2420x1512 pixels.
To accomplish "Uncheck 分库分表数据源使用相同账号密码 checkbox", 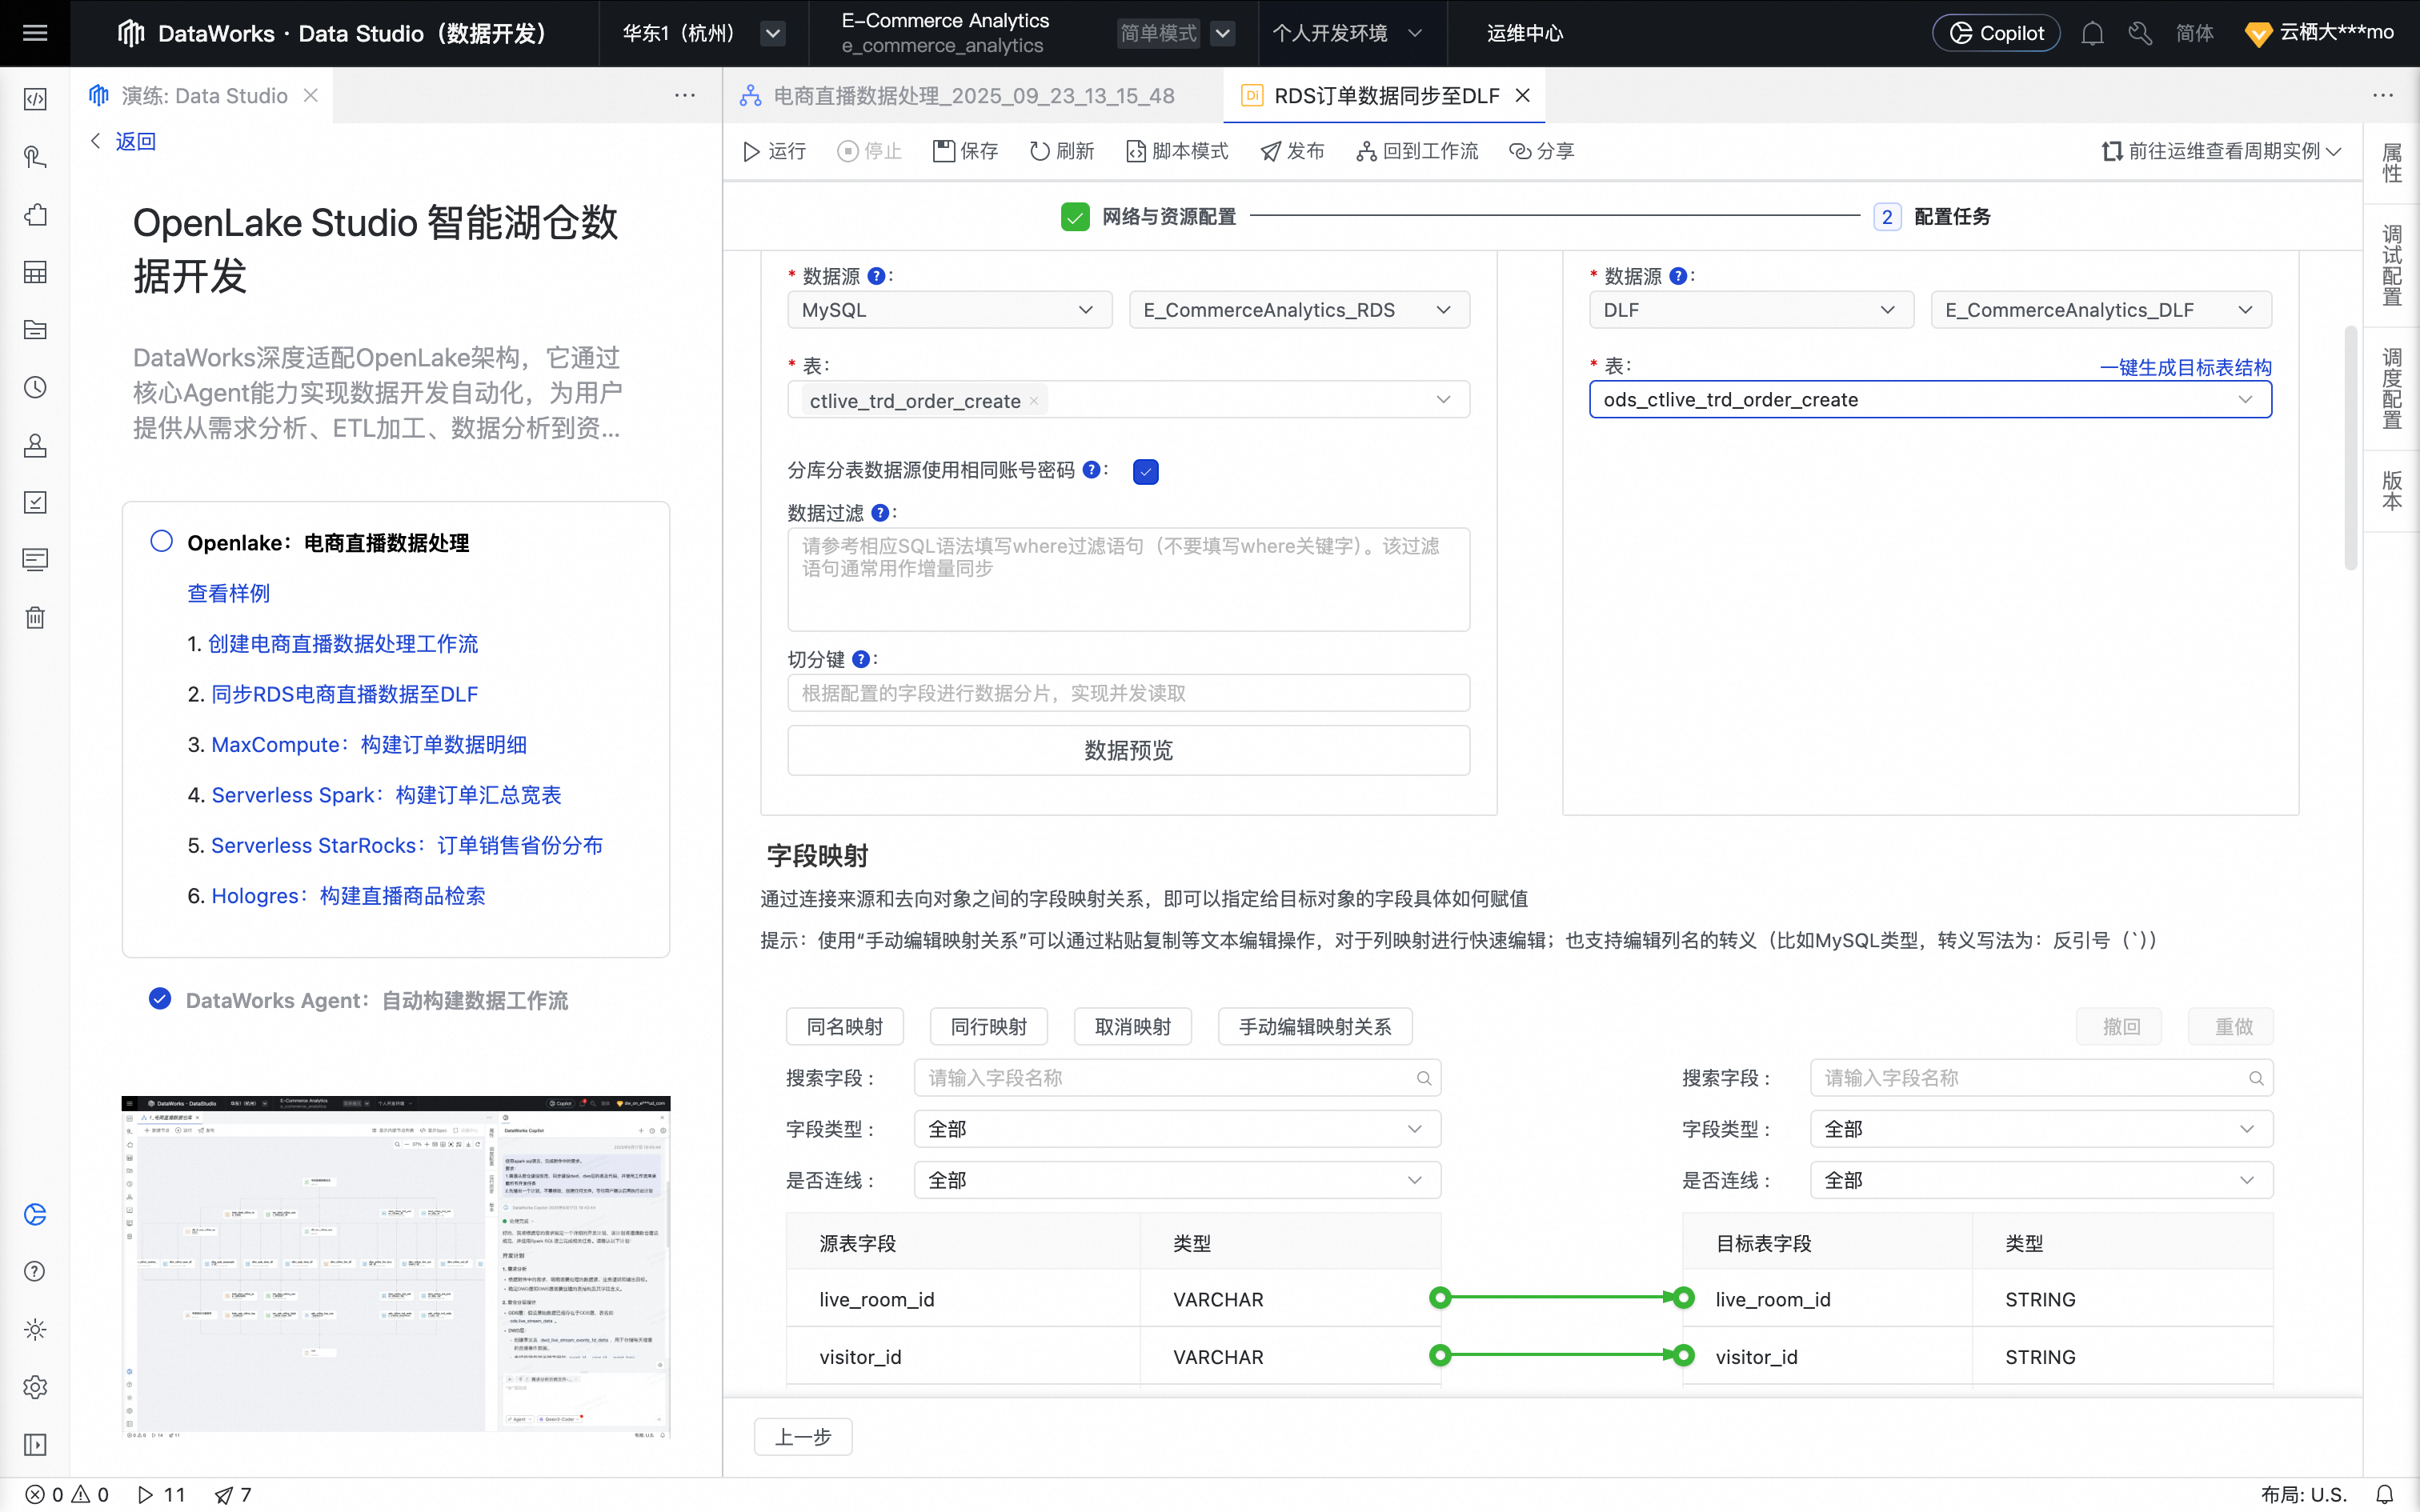I will coord(1146,471).
